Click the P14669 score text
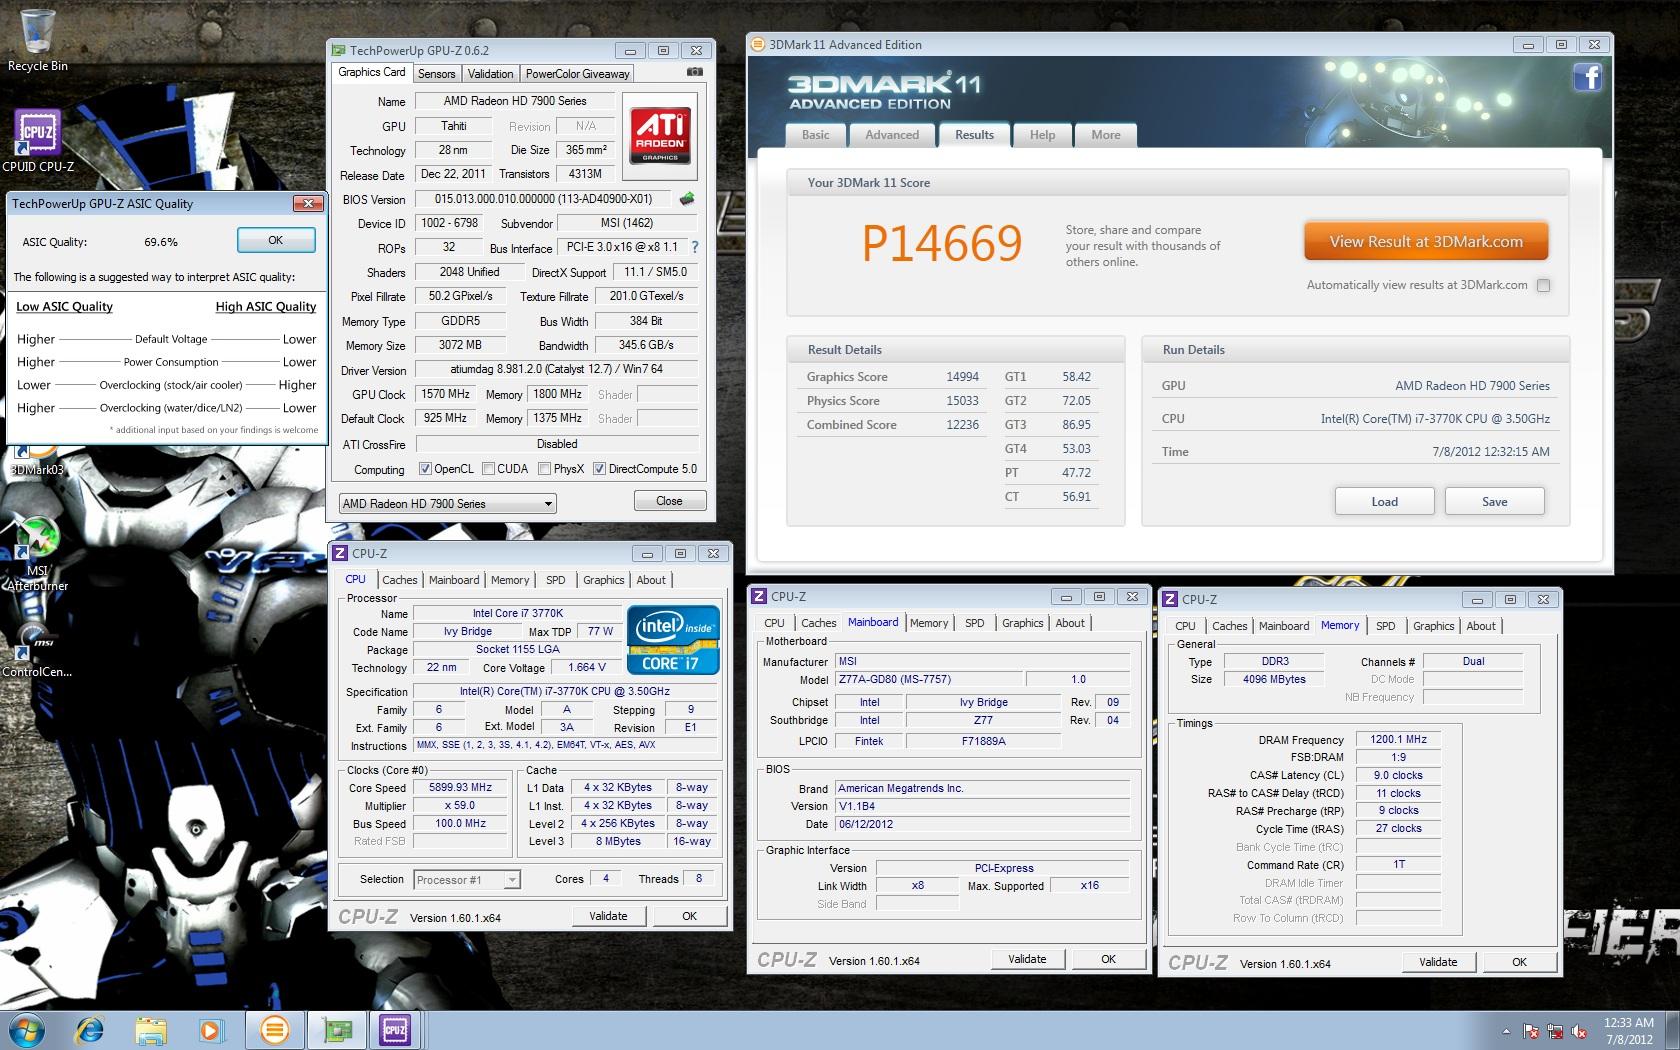Screen dimensions: 1680x1050 [x=942, y=243]
